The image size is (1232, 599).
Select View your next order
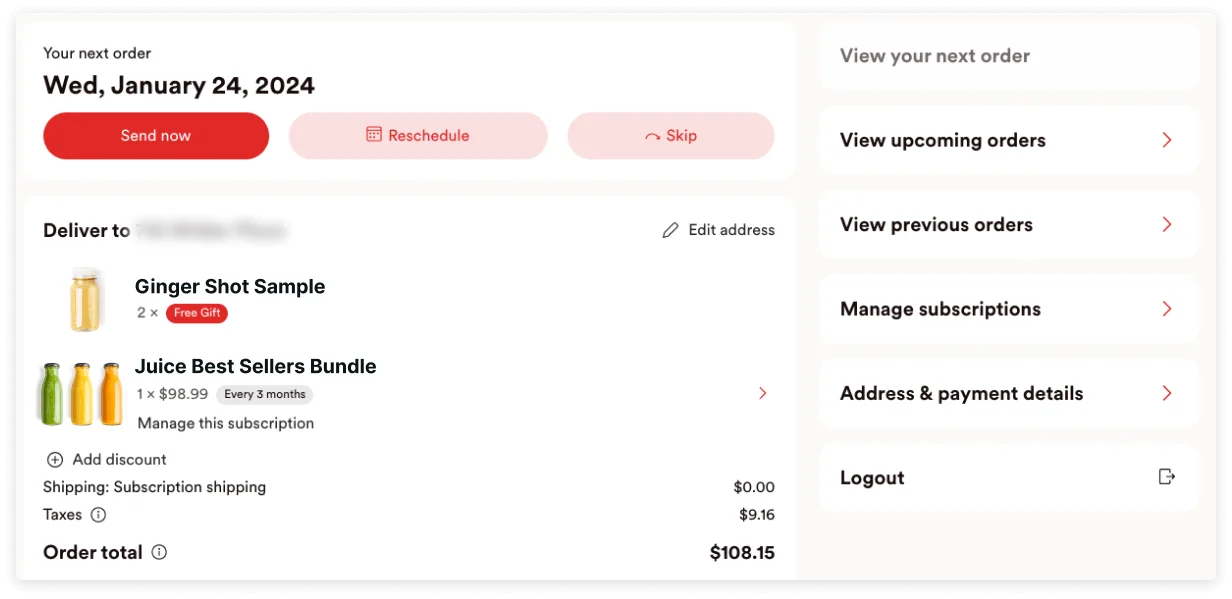(934, 56)
